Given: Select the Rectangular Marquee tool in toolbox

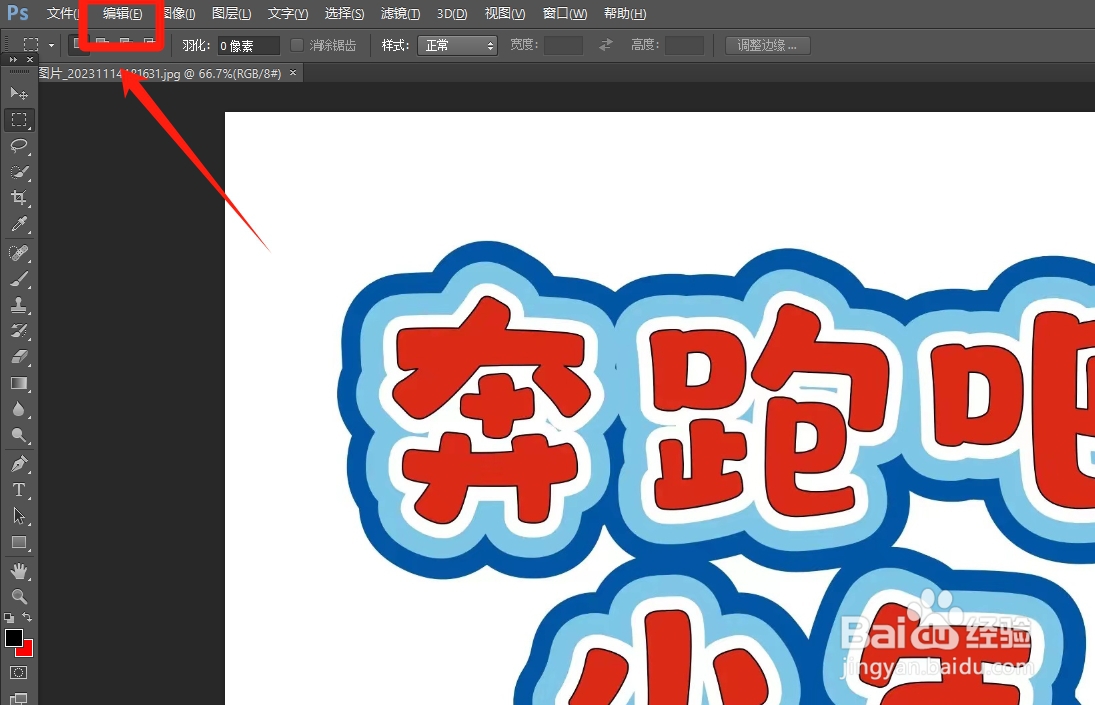Looking at the screenshot, I should pos(19,120).
